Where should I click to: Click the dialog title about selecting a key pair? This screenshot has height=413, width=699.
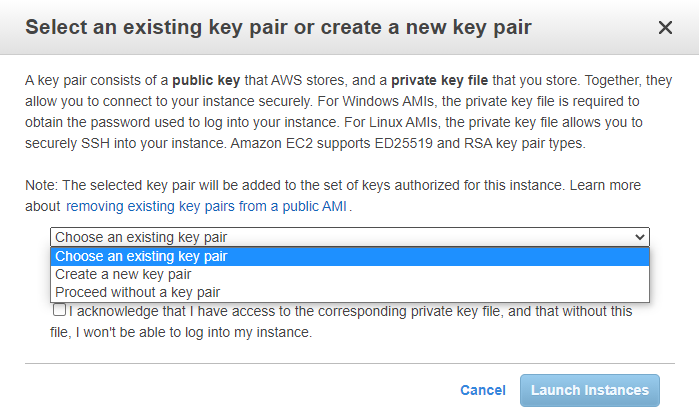click(x=278, y=28)
